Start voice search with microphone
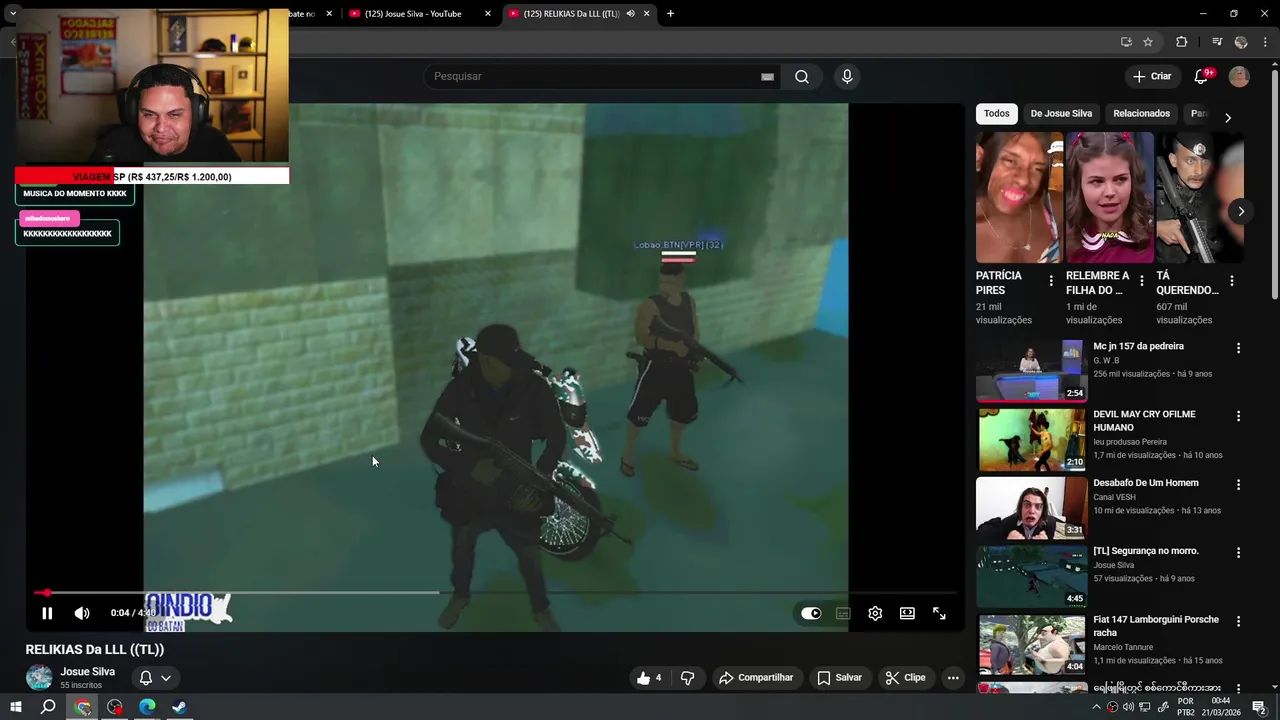This screenshot has height=720, width=1280. tap(847, 77)
